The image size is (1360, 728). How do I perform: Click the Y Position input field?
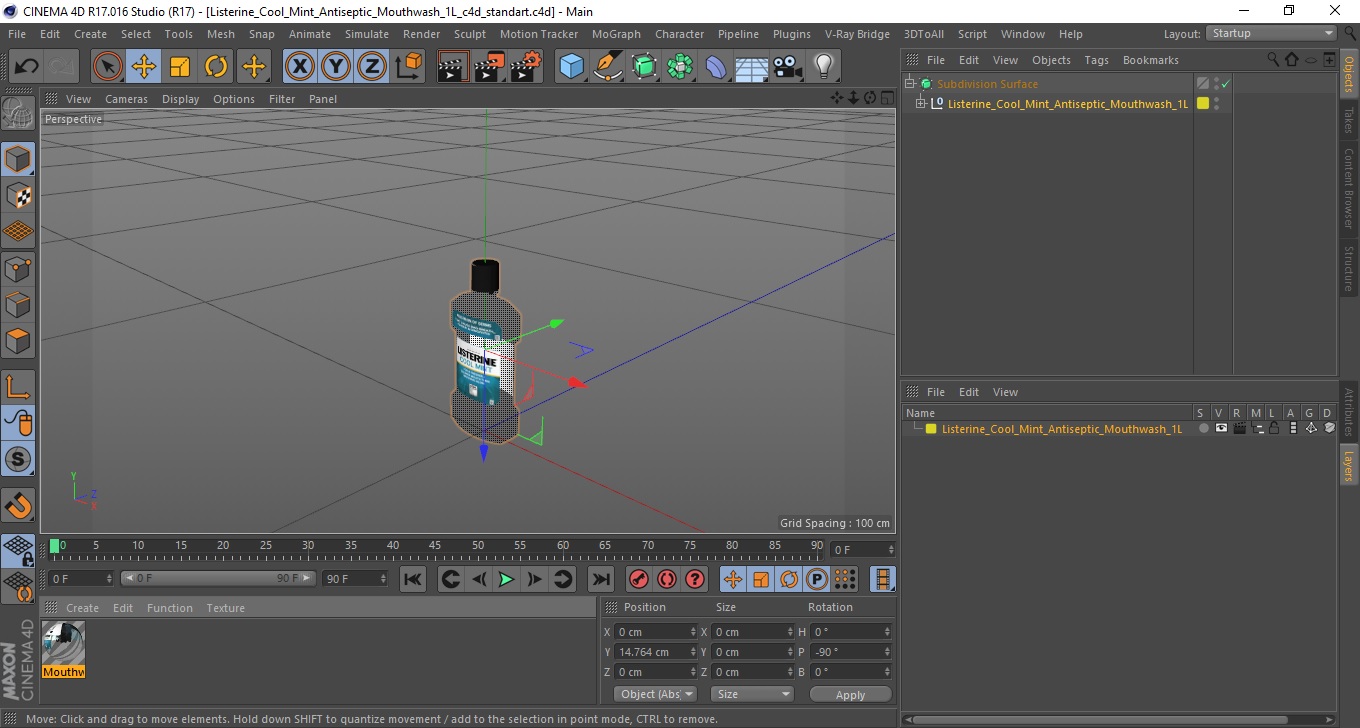point(656,652)
